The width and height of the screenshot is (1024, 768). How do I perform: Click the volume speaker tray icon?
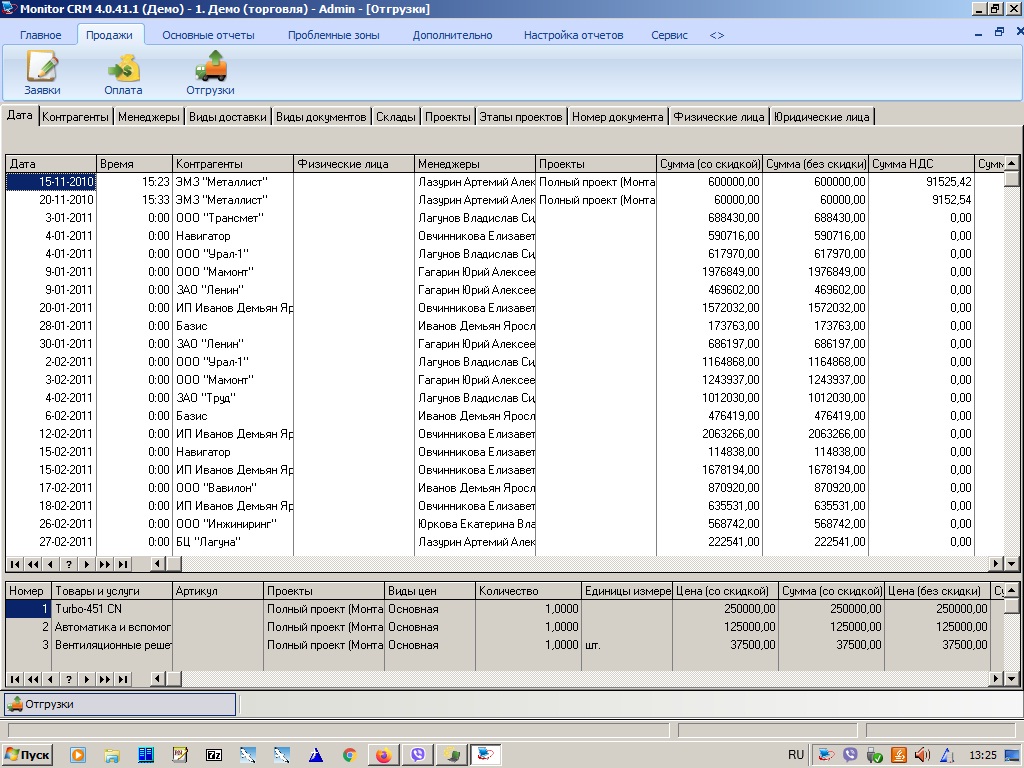922,755
